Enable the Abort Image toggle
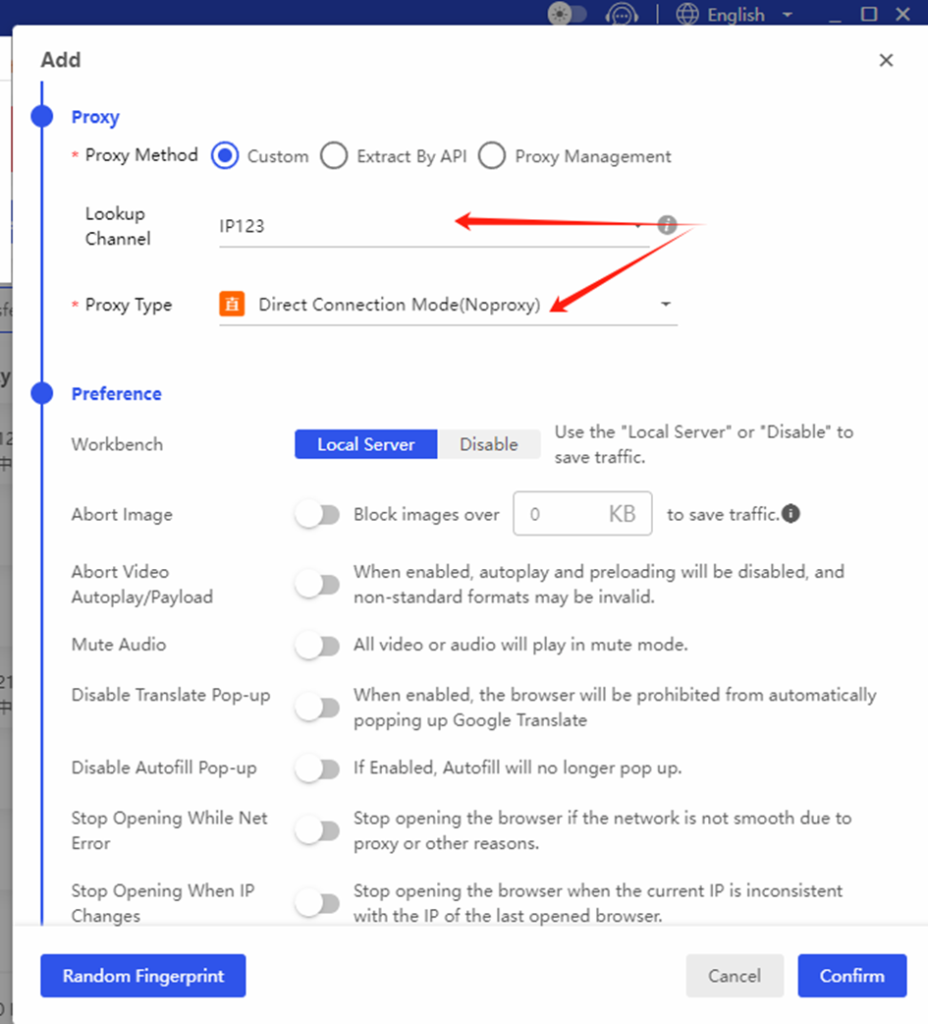 click(317, 515)
